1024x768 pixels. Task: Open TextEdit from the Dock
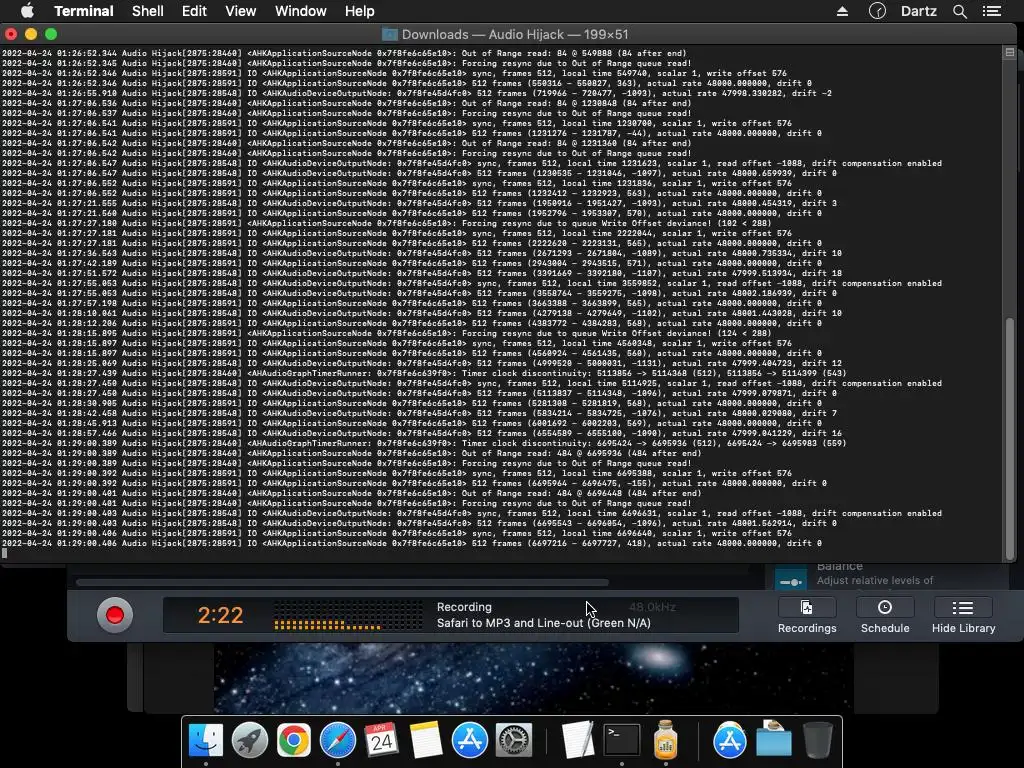(578, 741)
